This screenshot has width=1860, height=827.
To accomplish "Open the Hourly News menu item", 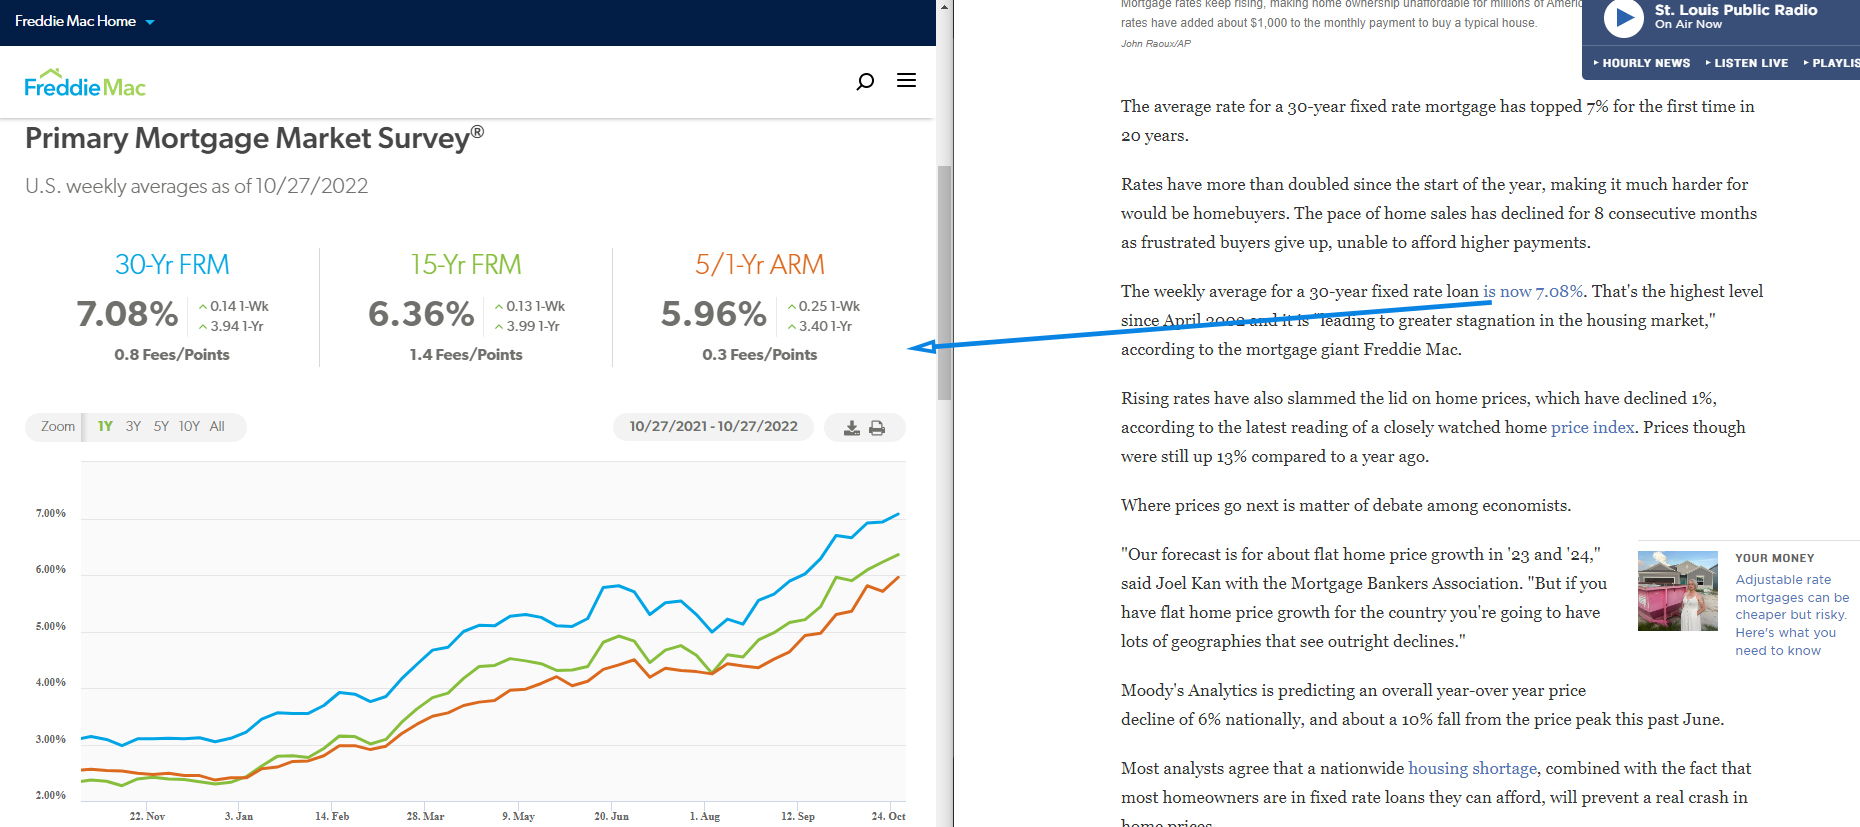I will tap(1641, 63).
